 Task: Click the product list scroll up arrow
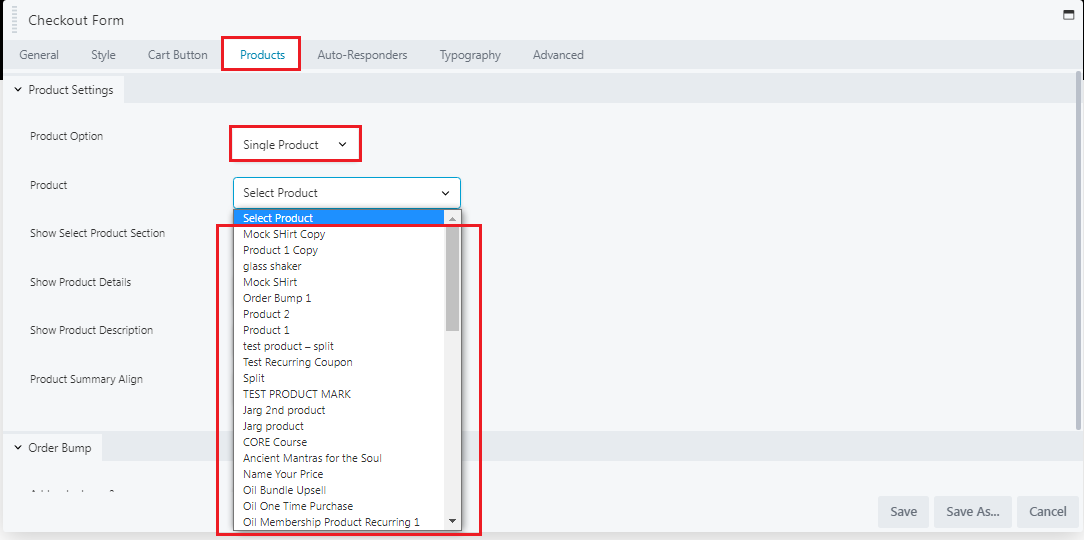(452, 218)
